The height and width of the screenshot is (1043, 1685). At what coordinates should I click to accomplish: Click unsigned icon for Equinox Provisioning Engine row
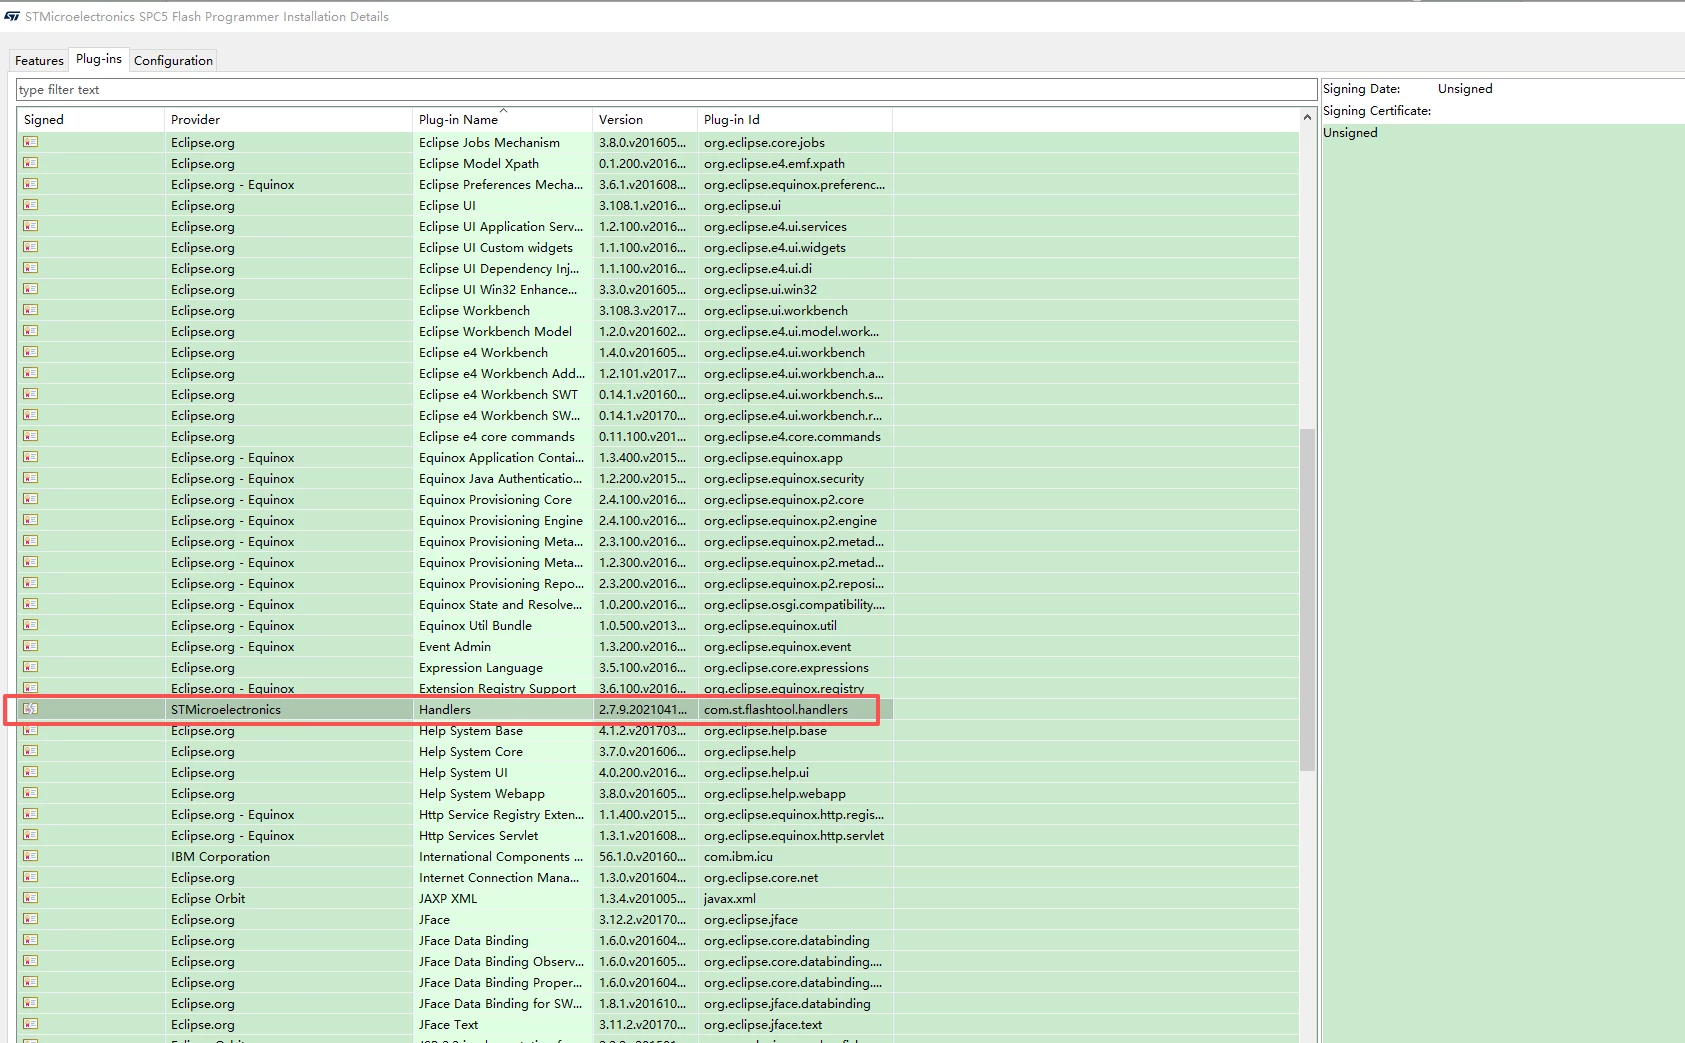[x=31, y=520]
